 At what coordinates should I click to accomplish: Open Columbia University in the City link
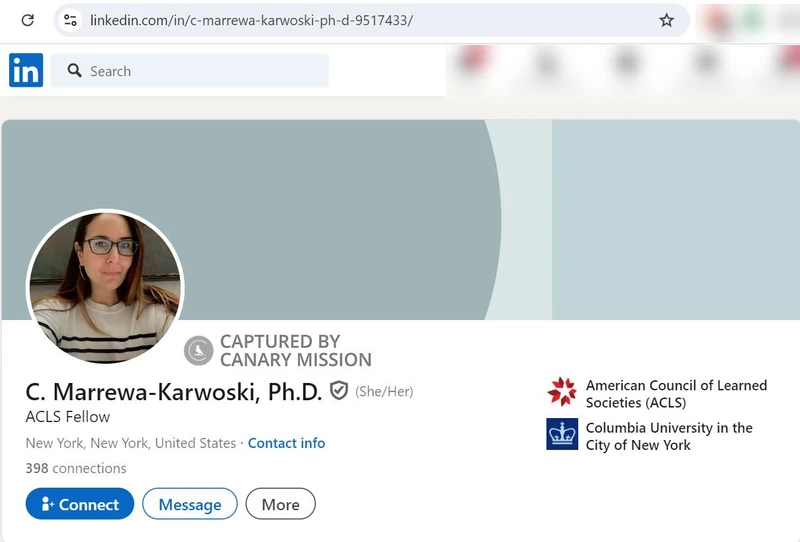[x=669, y=436]
